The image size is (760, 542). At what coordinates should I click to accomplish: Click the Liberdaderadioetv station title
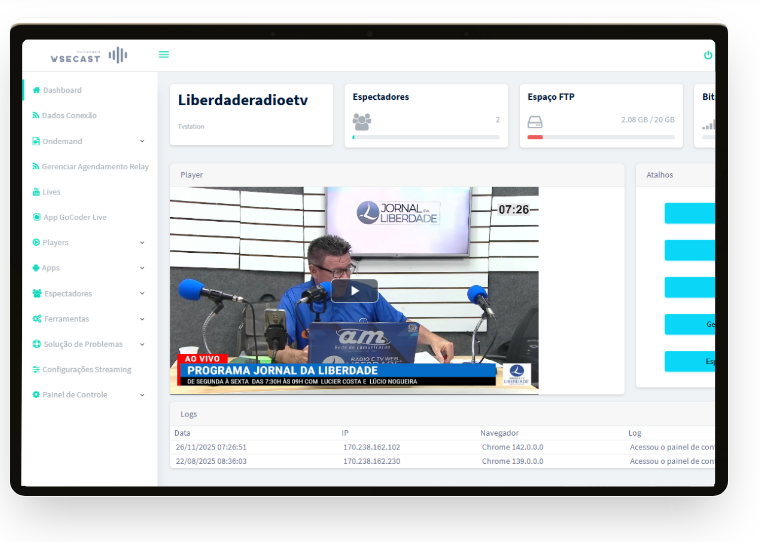coord(243,100)
